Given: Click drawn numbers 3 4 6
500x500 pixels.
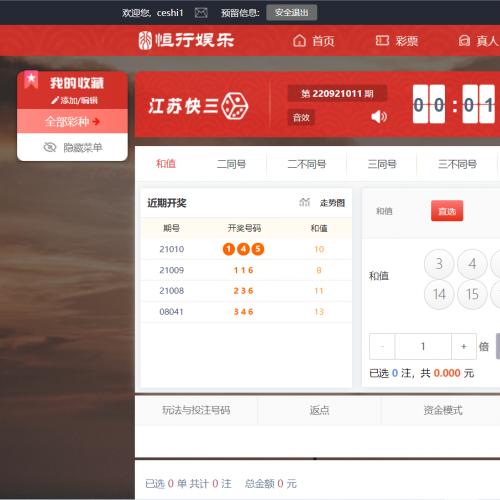Looking at the screenshot, I should (x=244, y=312).
